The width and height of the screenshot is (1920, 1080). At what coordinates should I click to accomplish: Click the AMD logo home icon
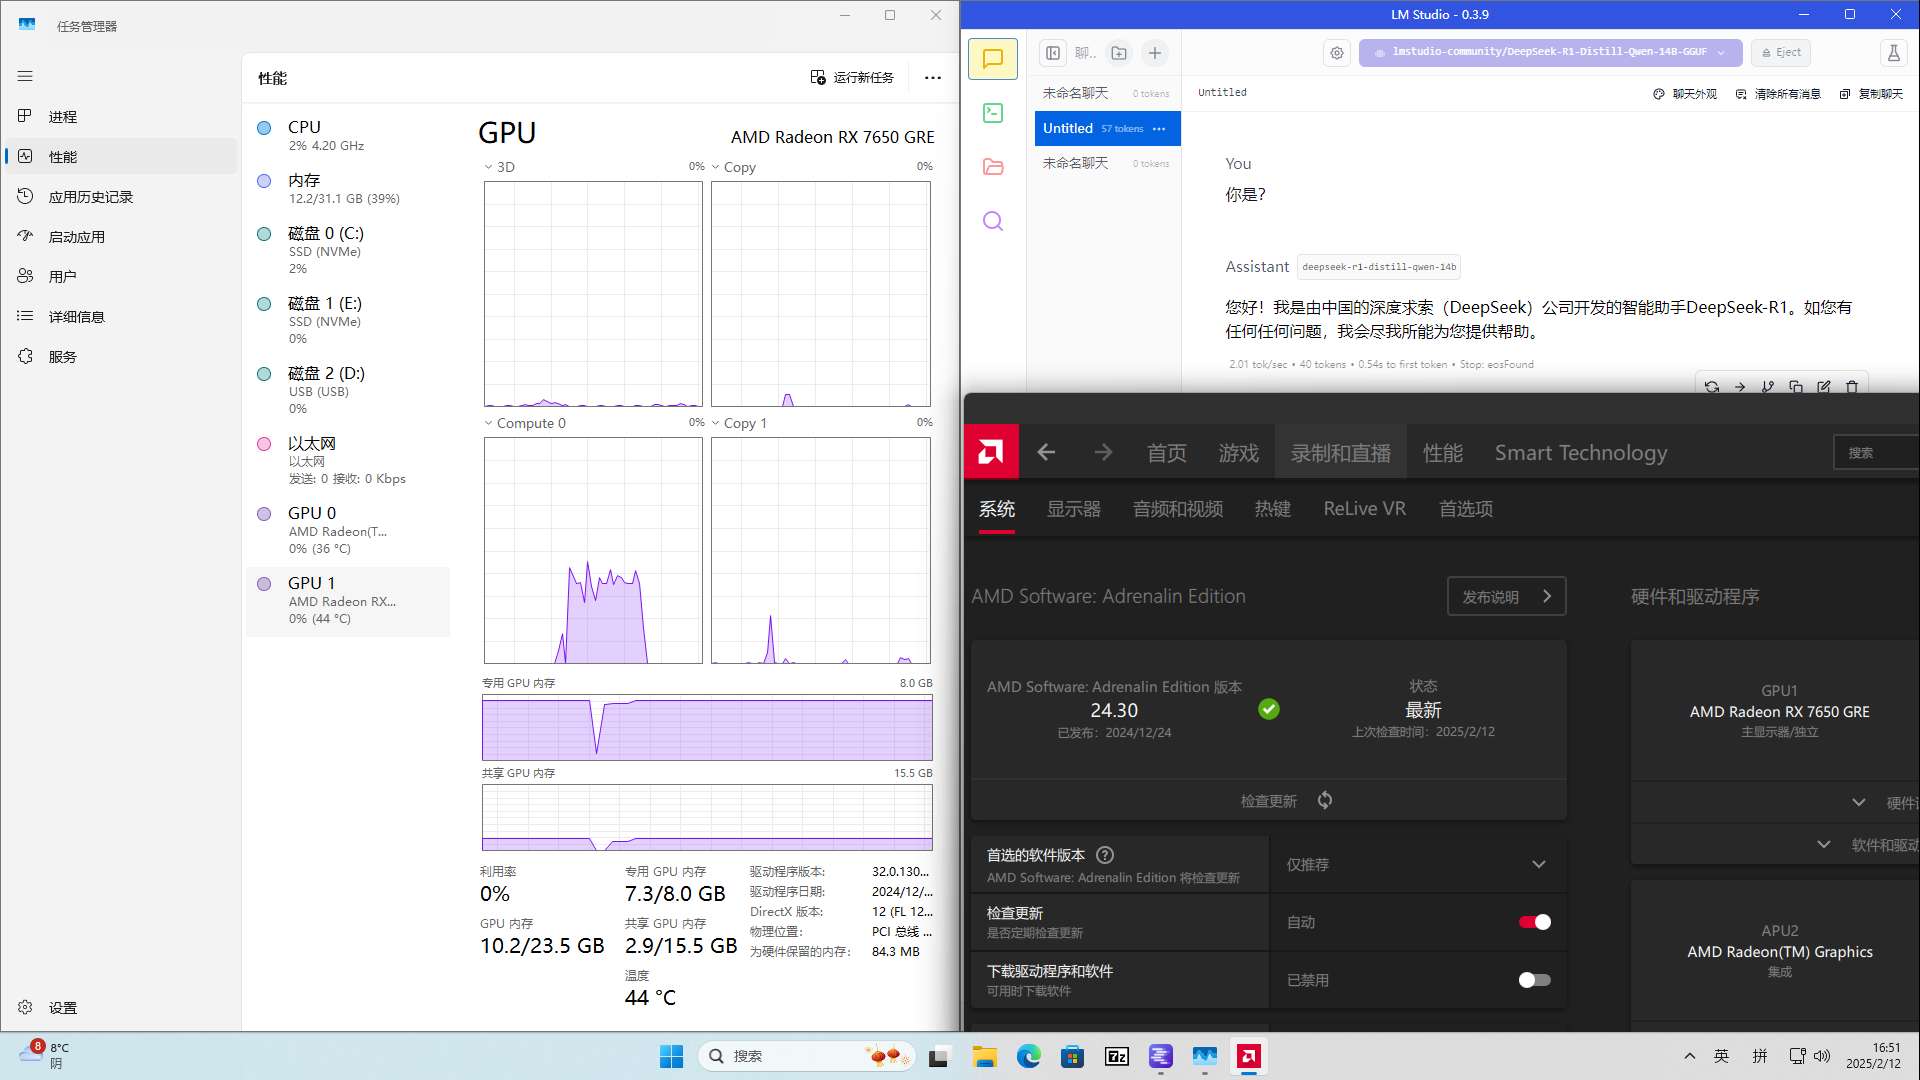(x=991, y=452)
